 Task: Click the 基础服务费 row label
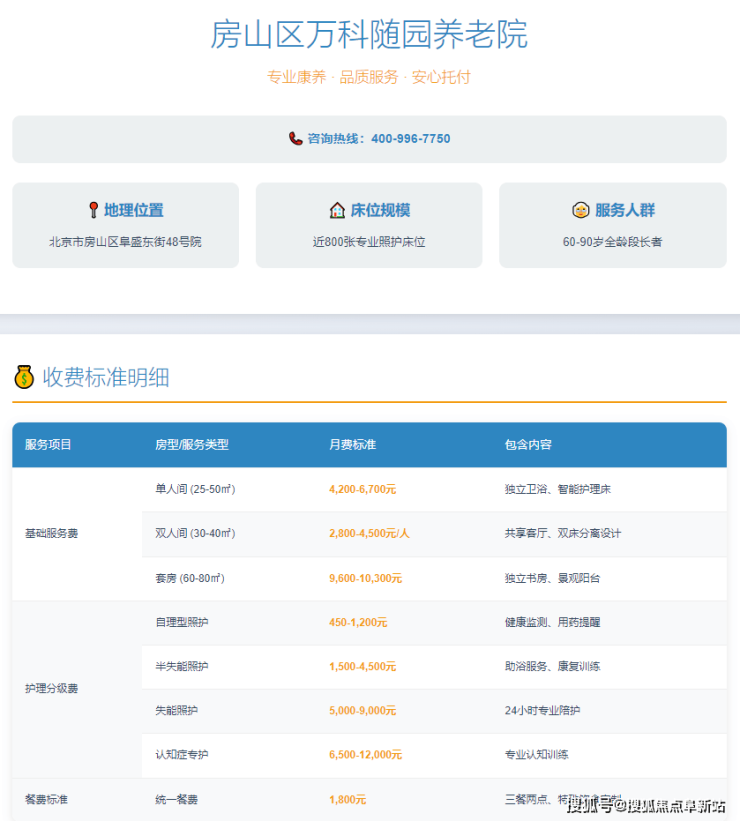pos(51,534)
